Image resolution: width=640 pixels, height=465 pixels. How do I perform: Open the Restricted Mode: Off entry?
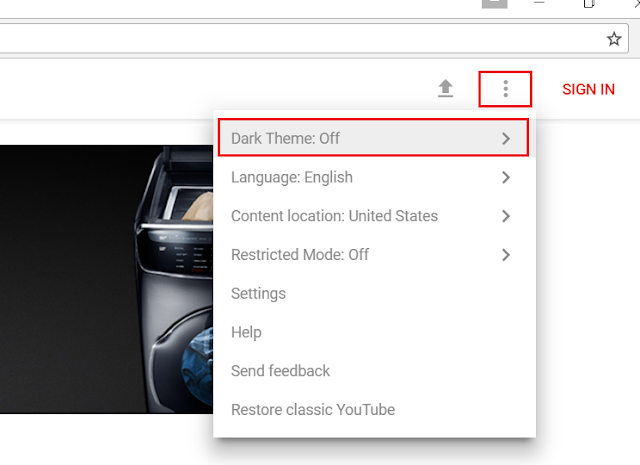coord(374,254)
